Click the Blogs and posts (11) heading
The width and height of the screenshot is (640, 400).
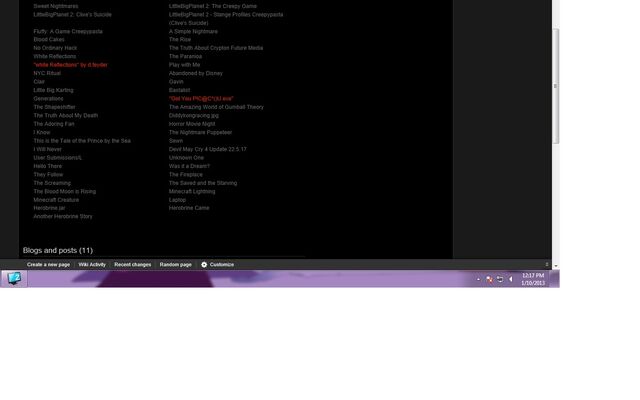point(58,250)
